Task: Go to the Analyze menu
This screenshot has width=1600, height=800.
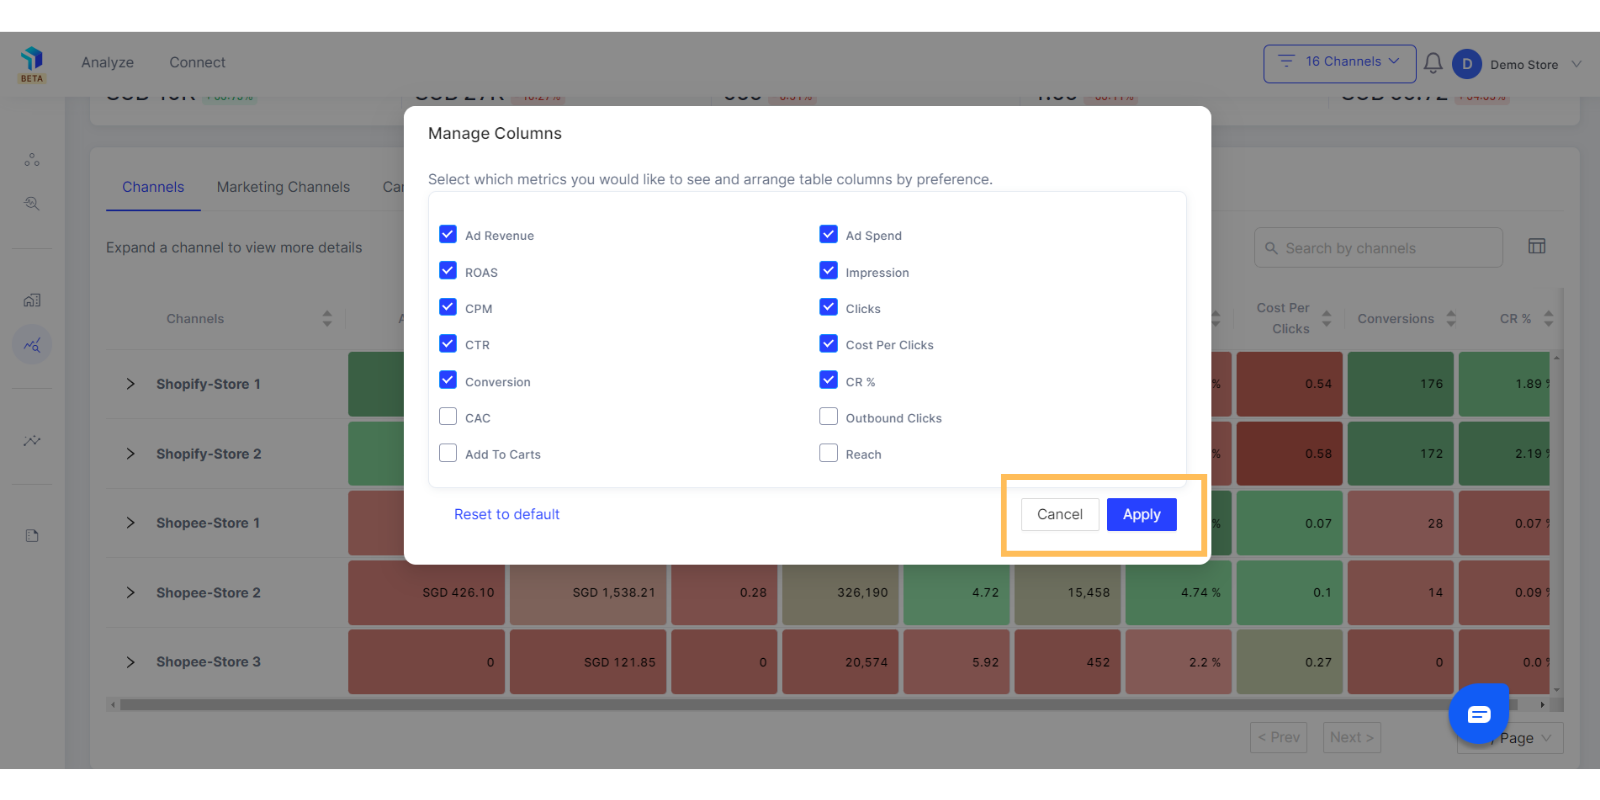Action: tap(108, 62)
